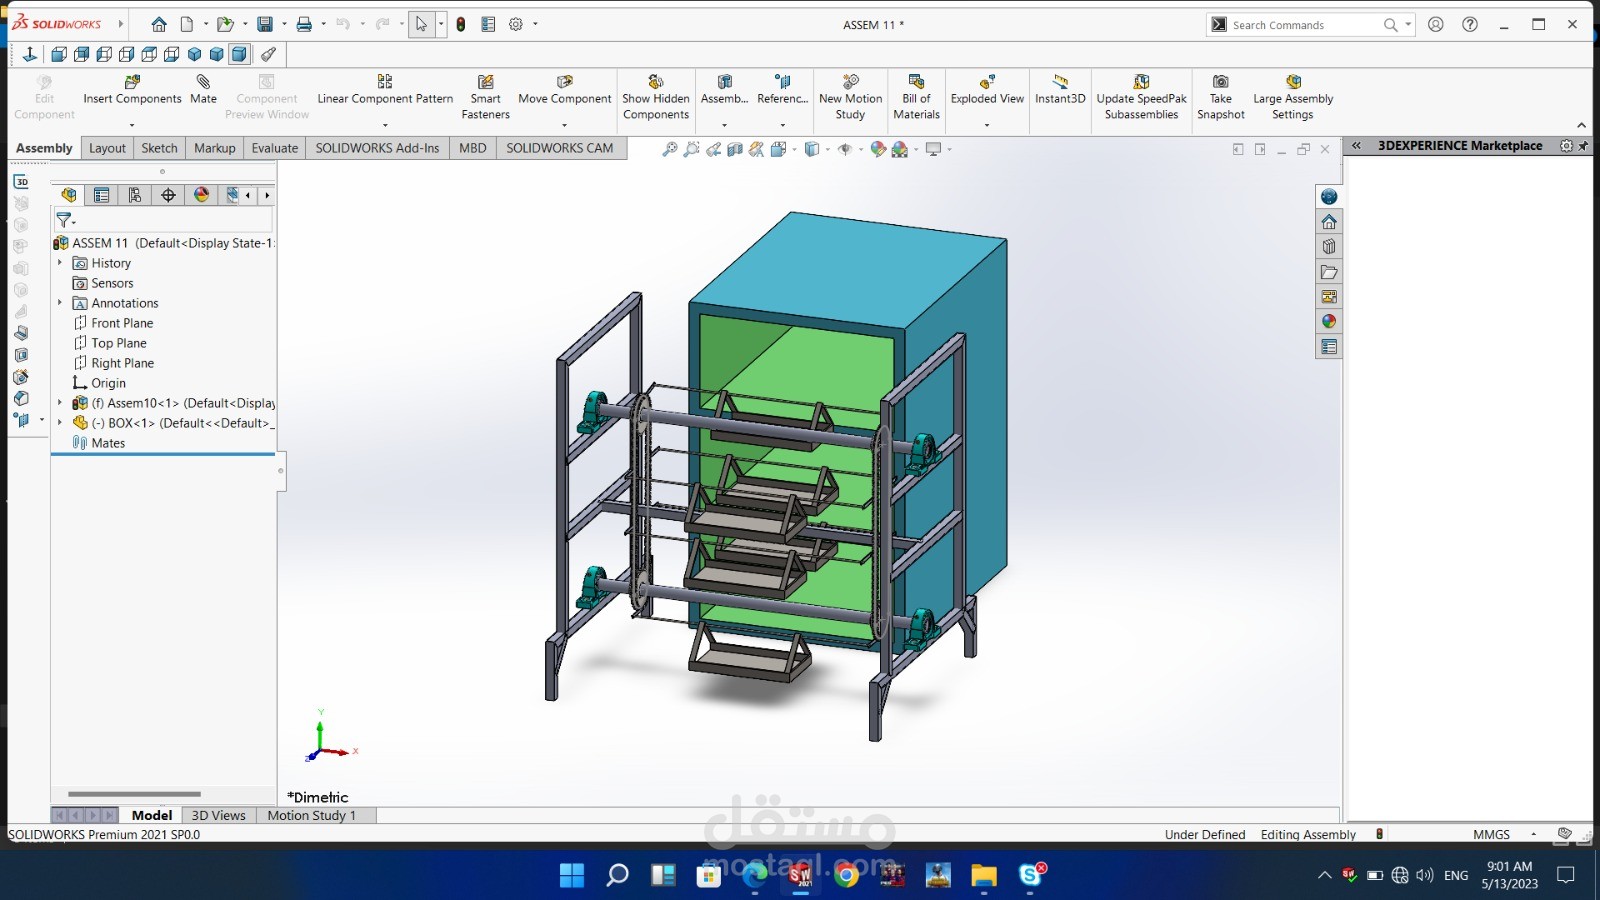
Task: Open the Motion Study 1 tab
Action: [x=312, y=815]
